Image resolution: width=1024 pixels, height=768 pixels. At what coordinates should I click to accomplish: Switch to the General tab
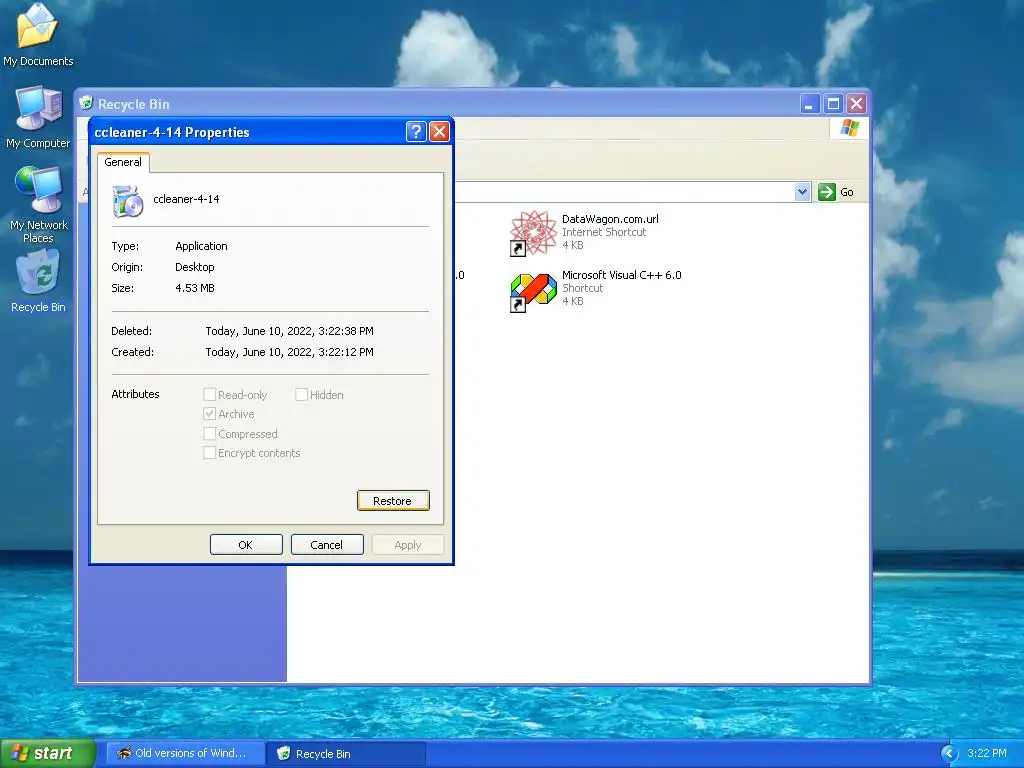click(x=123, y=162)
